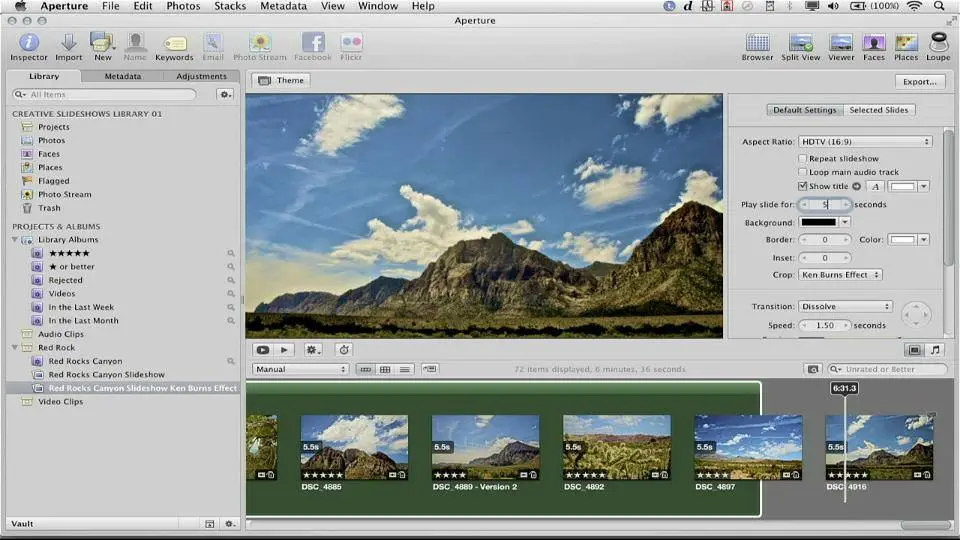Open the Manual sort order dropdown

[x=300, y=369]
